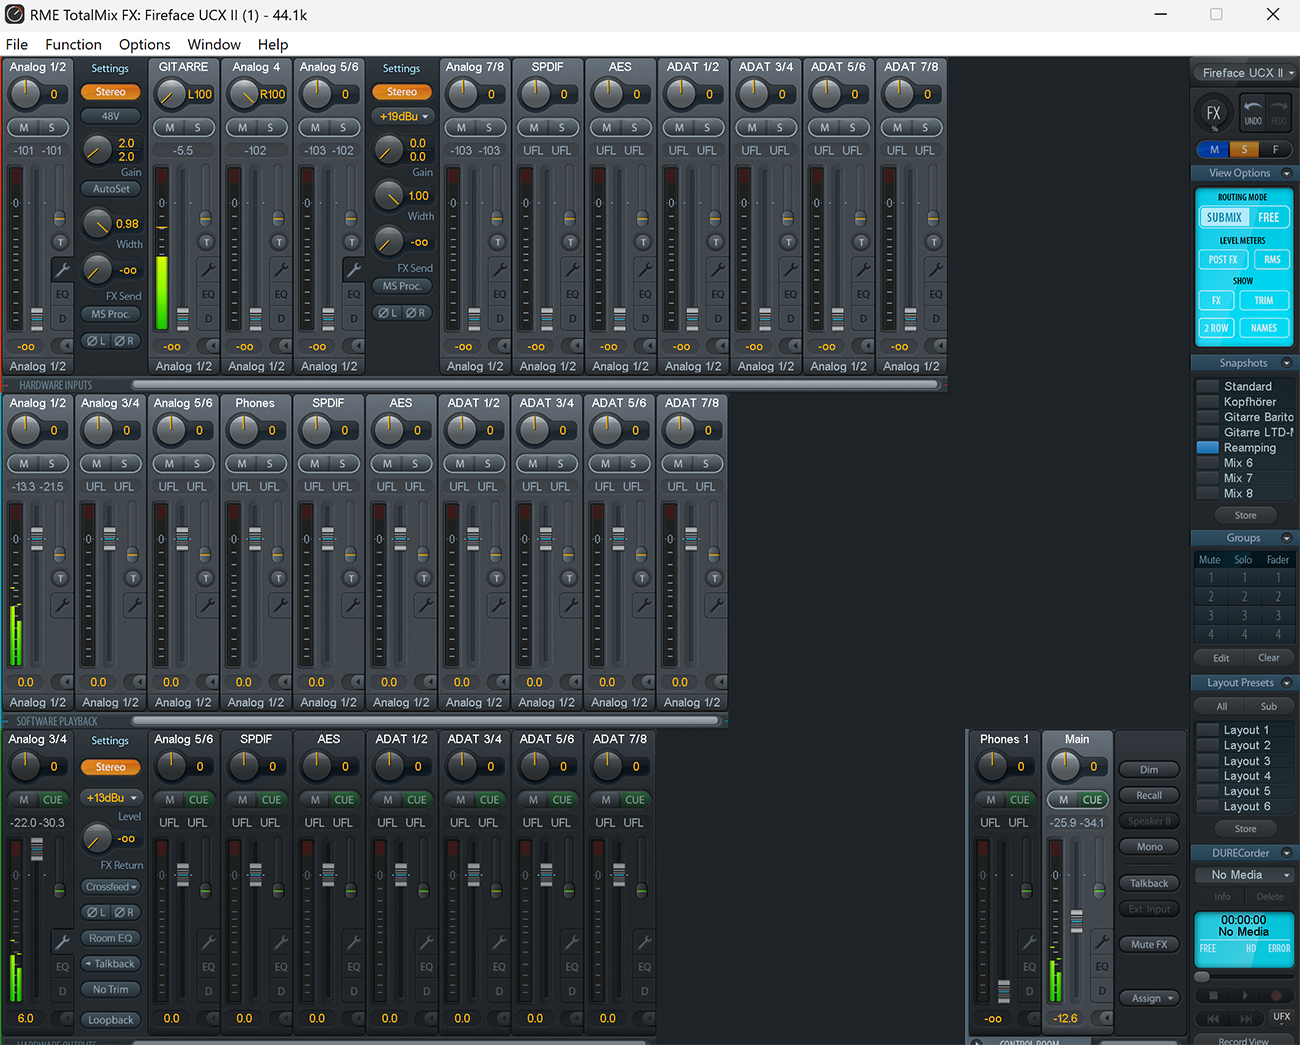Mute the GITARRE input channel
This screenshot has width=1300, height=1045.
point(170,128)
